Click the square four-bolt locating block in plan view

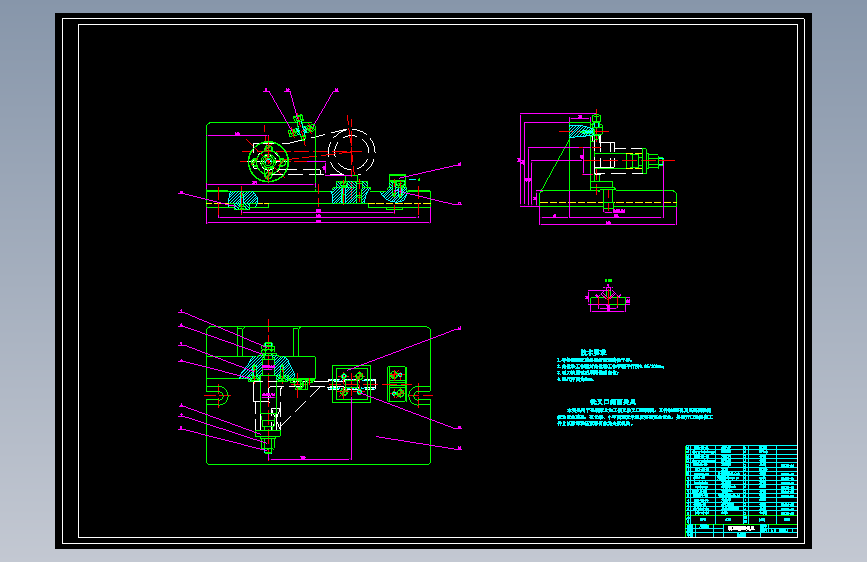point(351,383)
